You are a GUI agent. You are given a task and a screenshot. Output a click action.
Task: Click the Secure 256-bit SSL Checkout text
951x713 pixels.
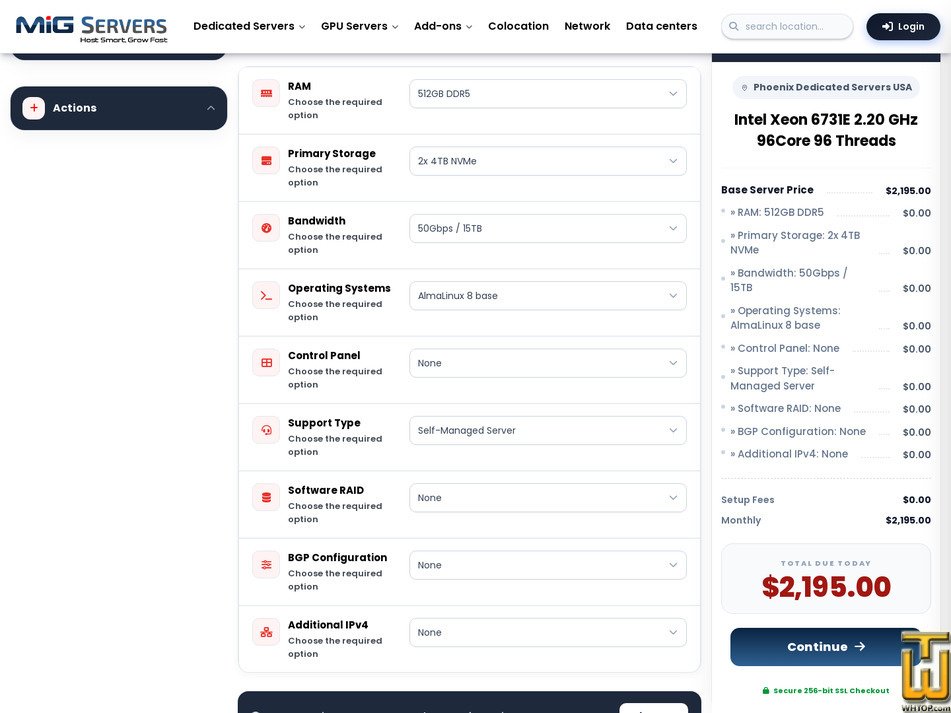click(832, 691)
